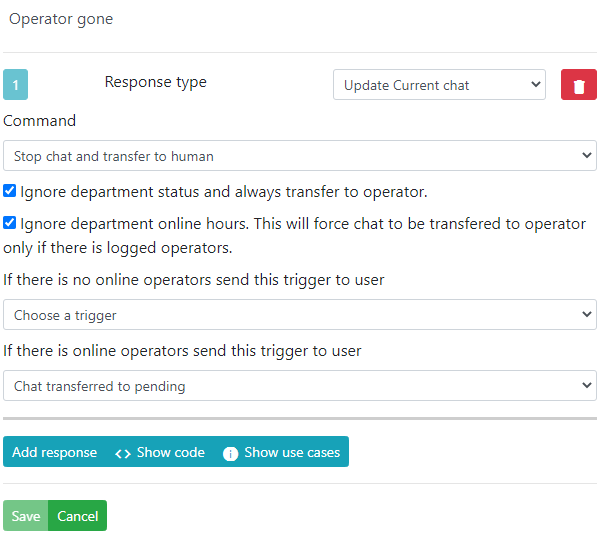Click the Response type label
The height and width of the screenshot is (538, 605).
pos(155,82)
